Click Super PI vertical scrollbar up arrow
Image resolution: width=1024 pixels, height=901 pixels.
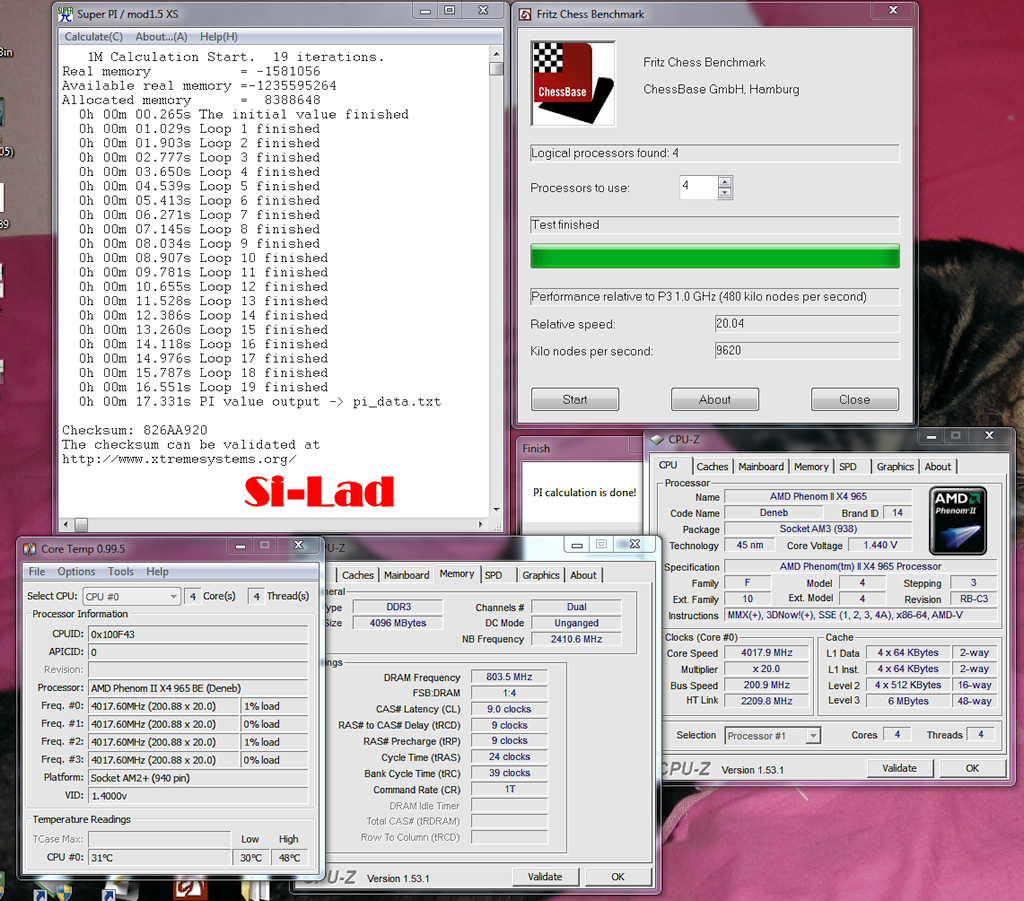(x=496, y=54)
